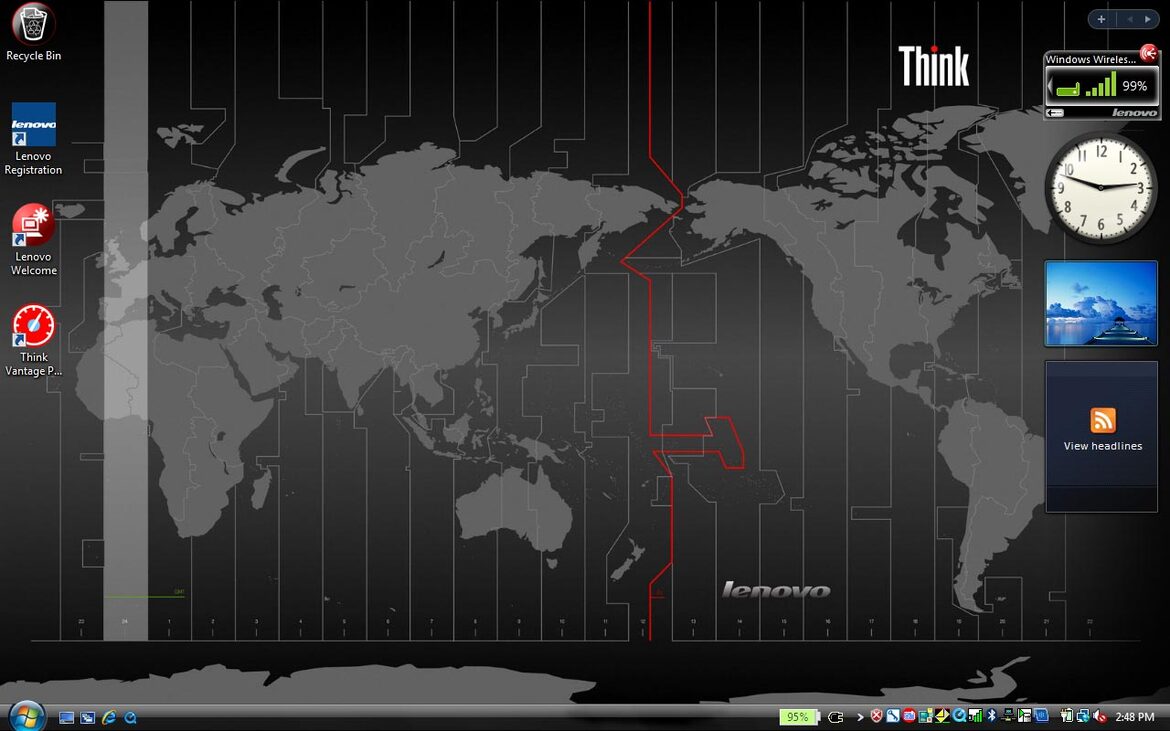Go to previous sidebar gadgets page arrow
Screen dimensions: 1170x731
click(1130, 19)
